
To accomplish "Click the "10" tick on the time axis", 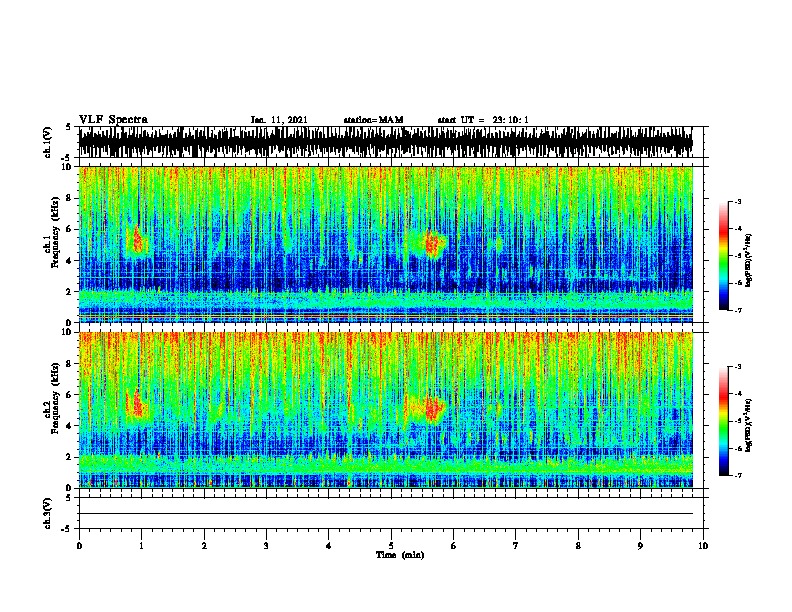I will [x=703, y=546].
